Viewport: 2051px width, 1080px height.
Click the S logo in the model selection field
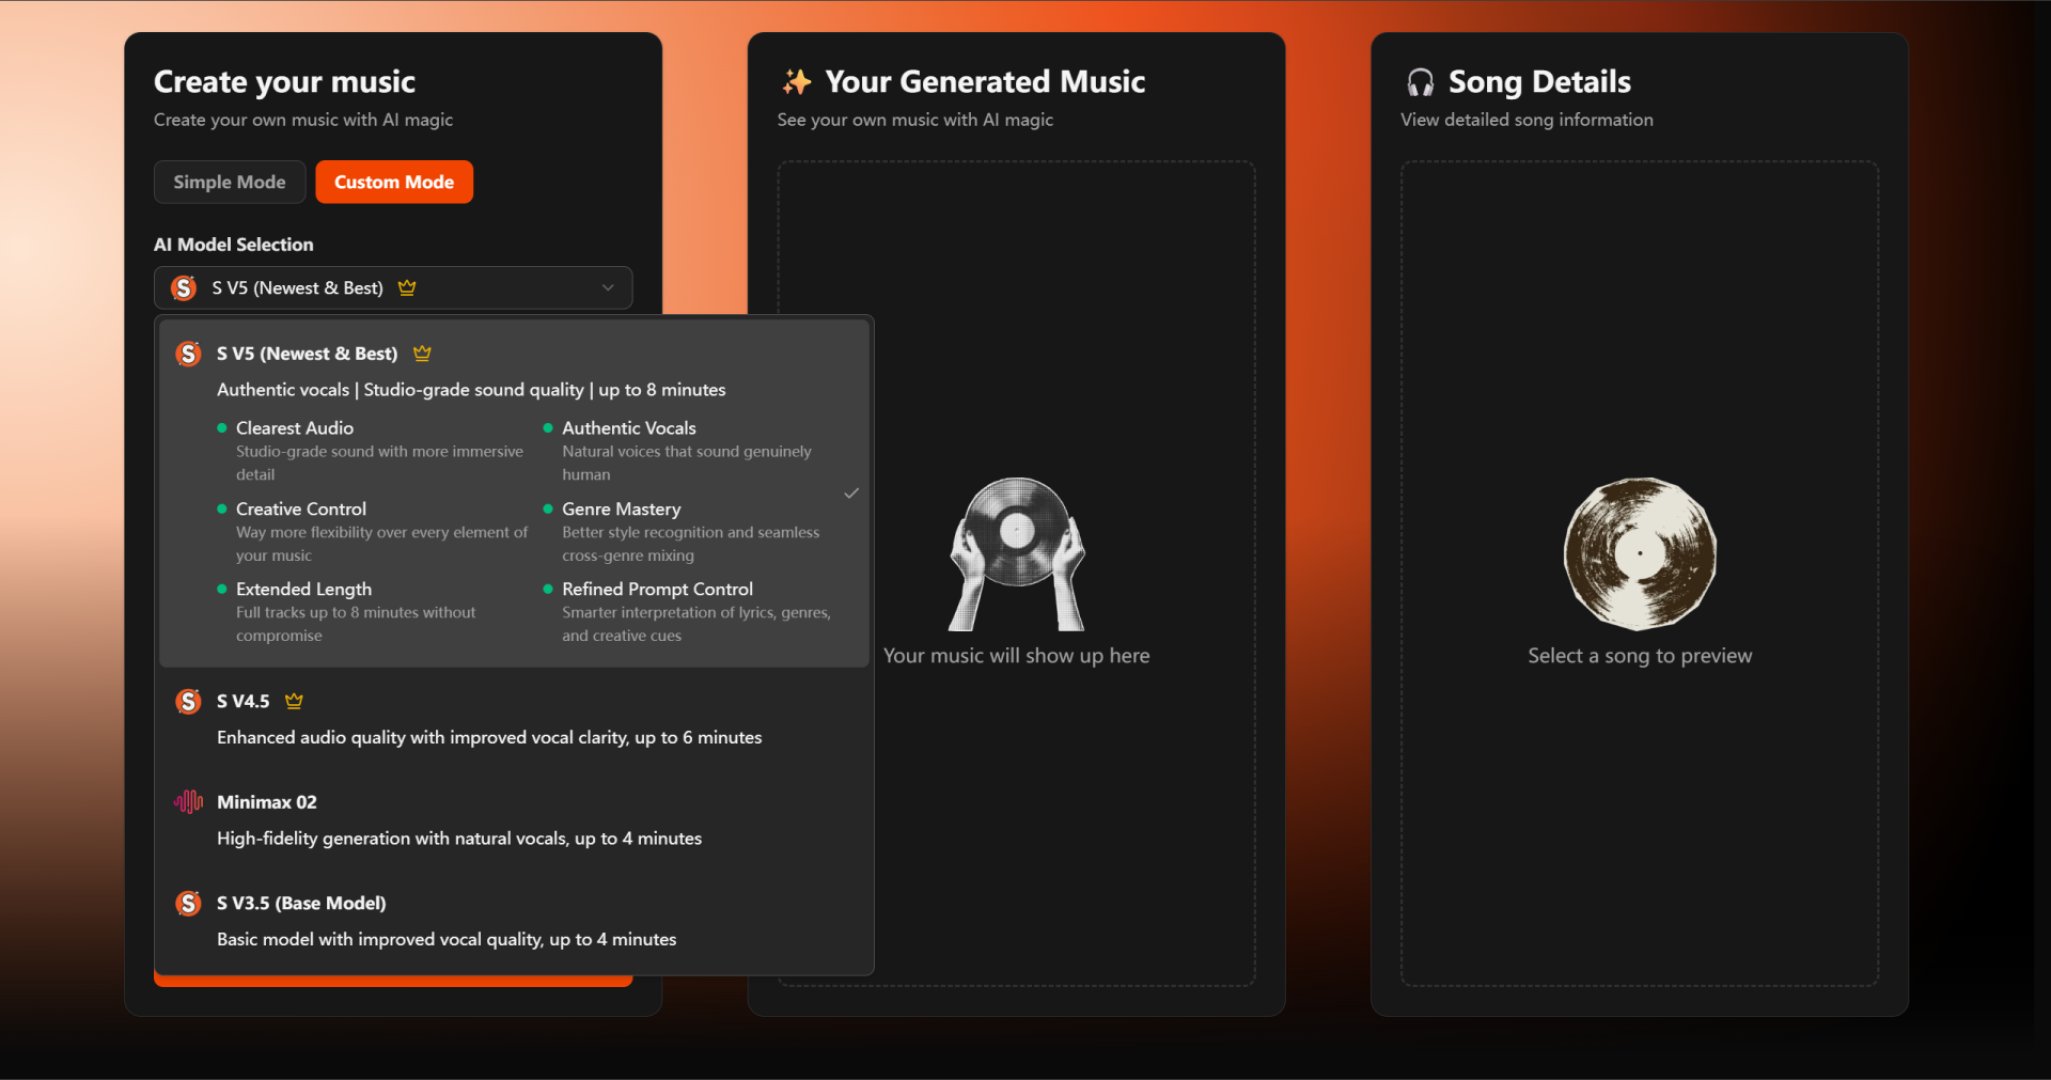(x=183, y=287)
